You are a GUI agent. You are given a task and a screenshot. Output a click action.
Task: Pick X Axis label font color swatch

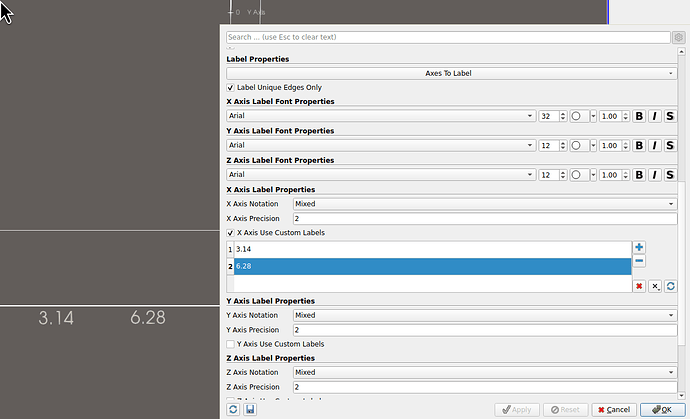(x=579, y=116)
